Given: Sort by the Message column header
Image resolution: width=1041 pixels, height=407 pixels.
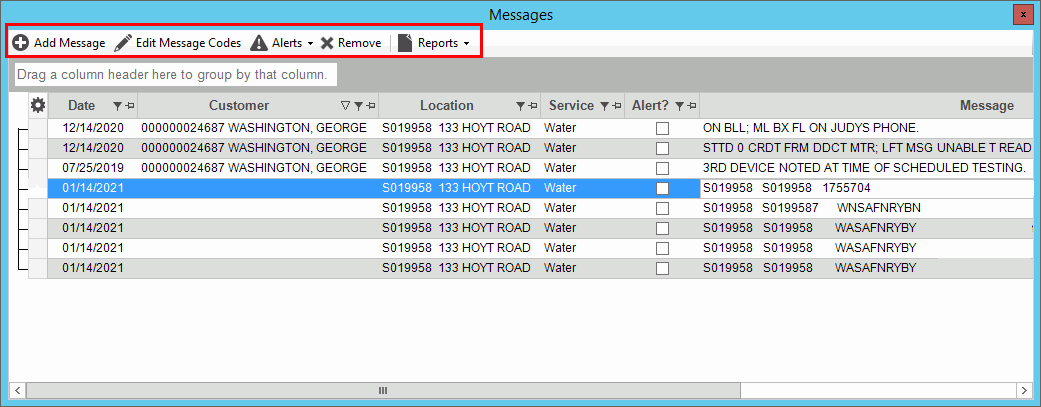Looking at the screenshot, I should pos(987,106).
